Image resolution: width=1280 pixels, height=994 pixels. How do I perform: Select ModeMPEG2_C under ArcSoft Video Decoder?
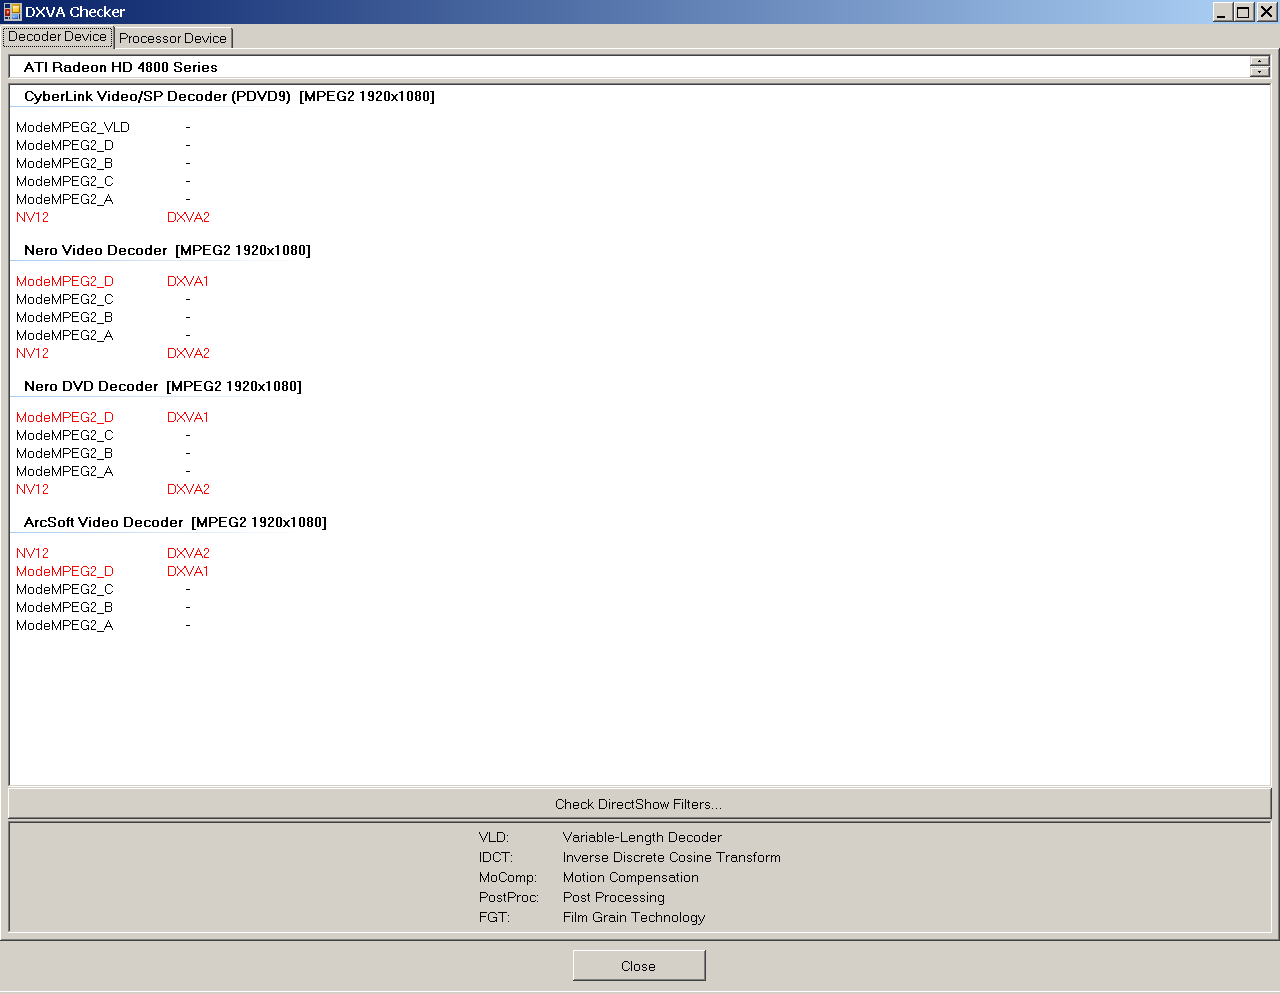tap(65, 590)
